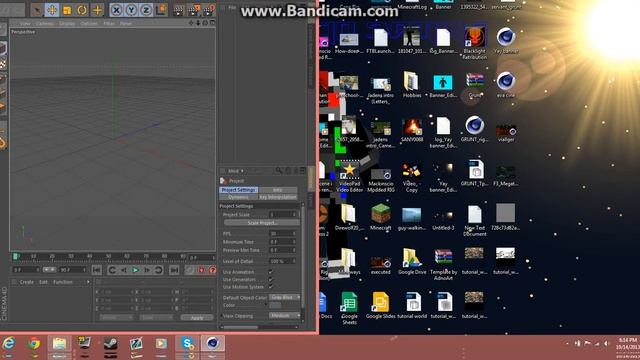This screenshot has width=640, height=360.
Task: Open the material manager Function menu
Action: pos(63,282)
